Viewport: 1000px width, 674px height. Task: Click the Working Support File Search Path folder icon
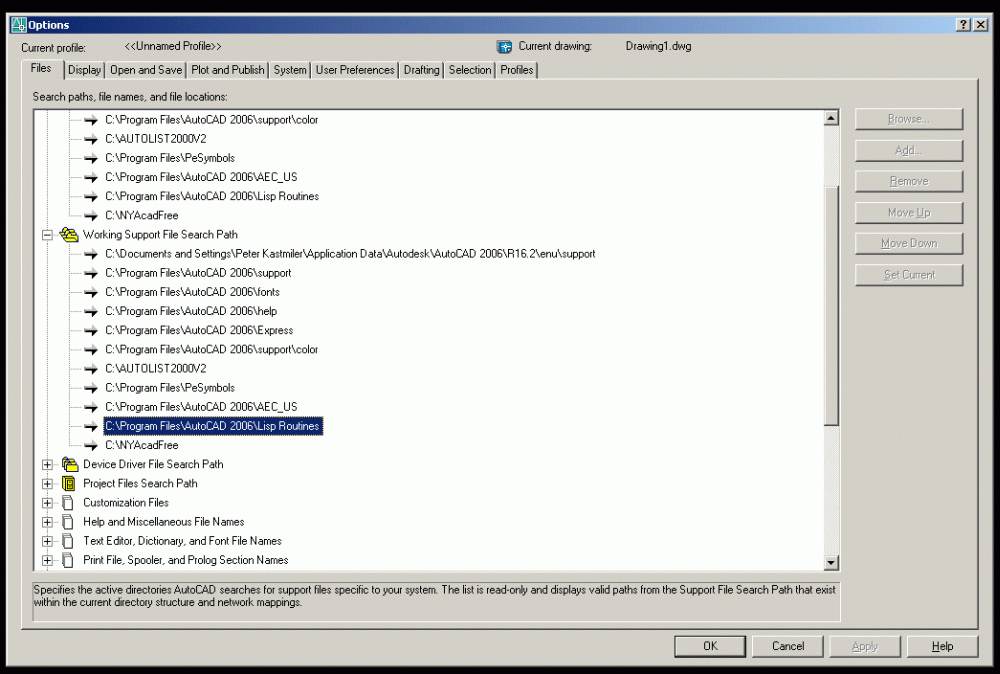click(x=69, y=235)
